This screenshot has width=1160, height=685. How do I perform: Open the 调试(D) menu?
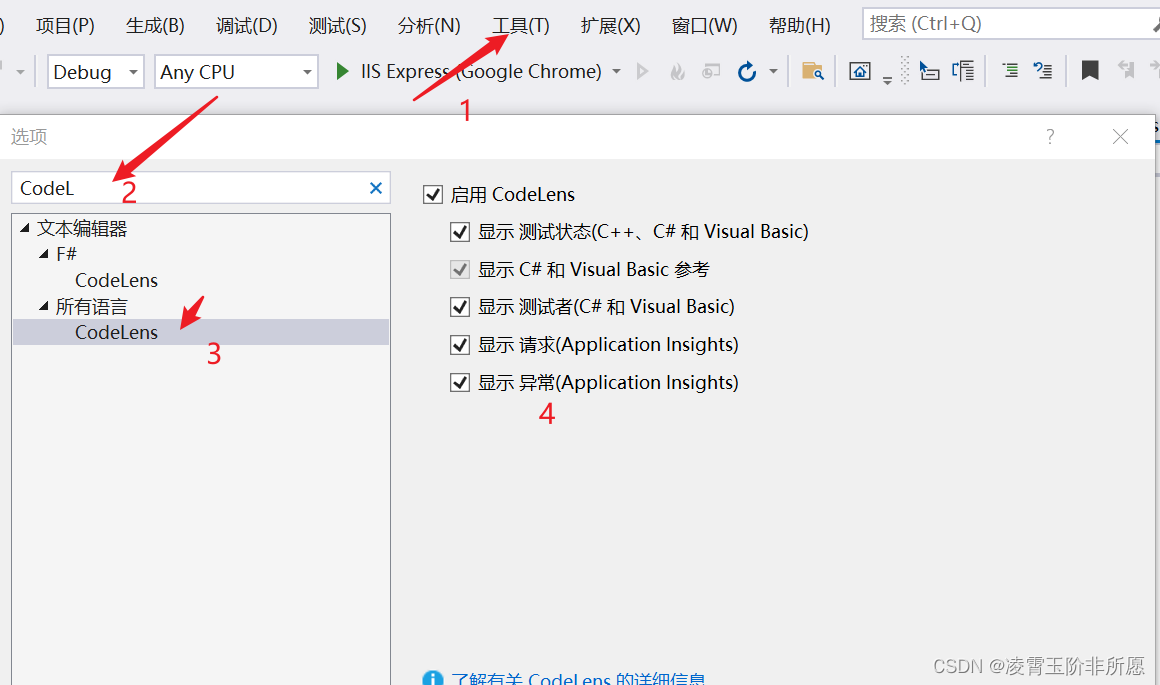(x=246, y=25)
